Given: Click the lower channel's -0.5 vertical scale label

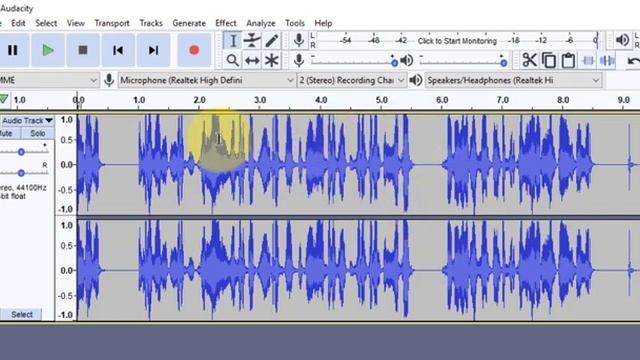Looking at the screenshot, I should click(65, 296).
